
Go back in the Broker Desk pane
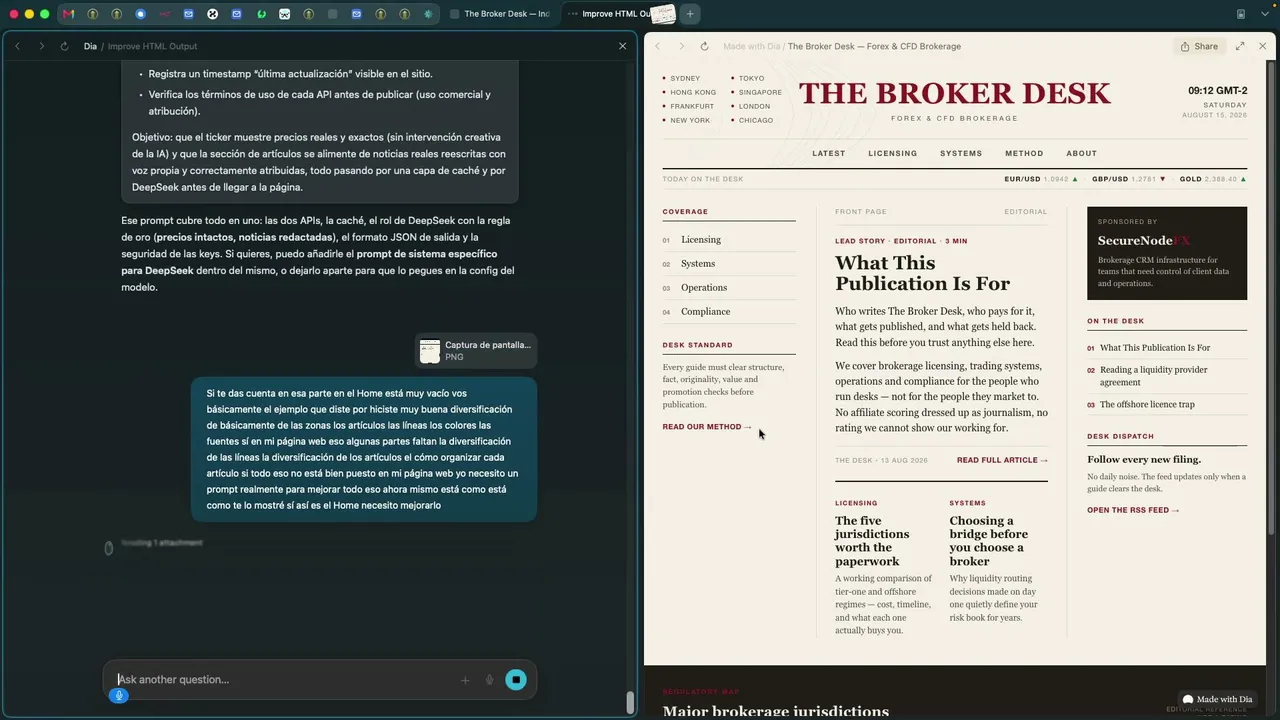point(657,46)
